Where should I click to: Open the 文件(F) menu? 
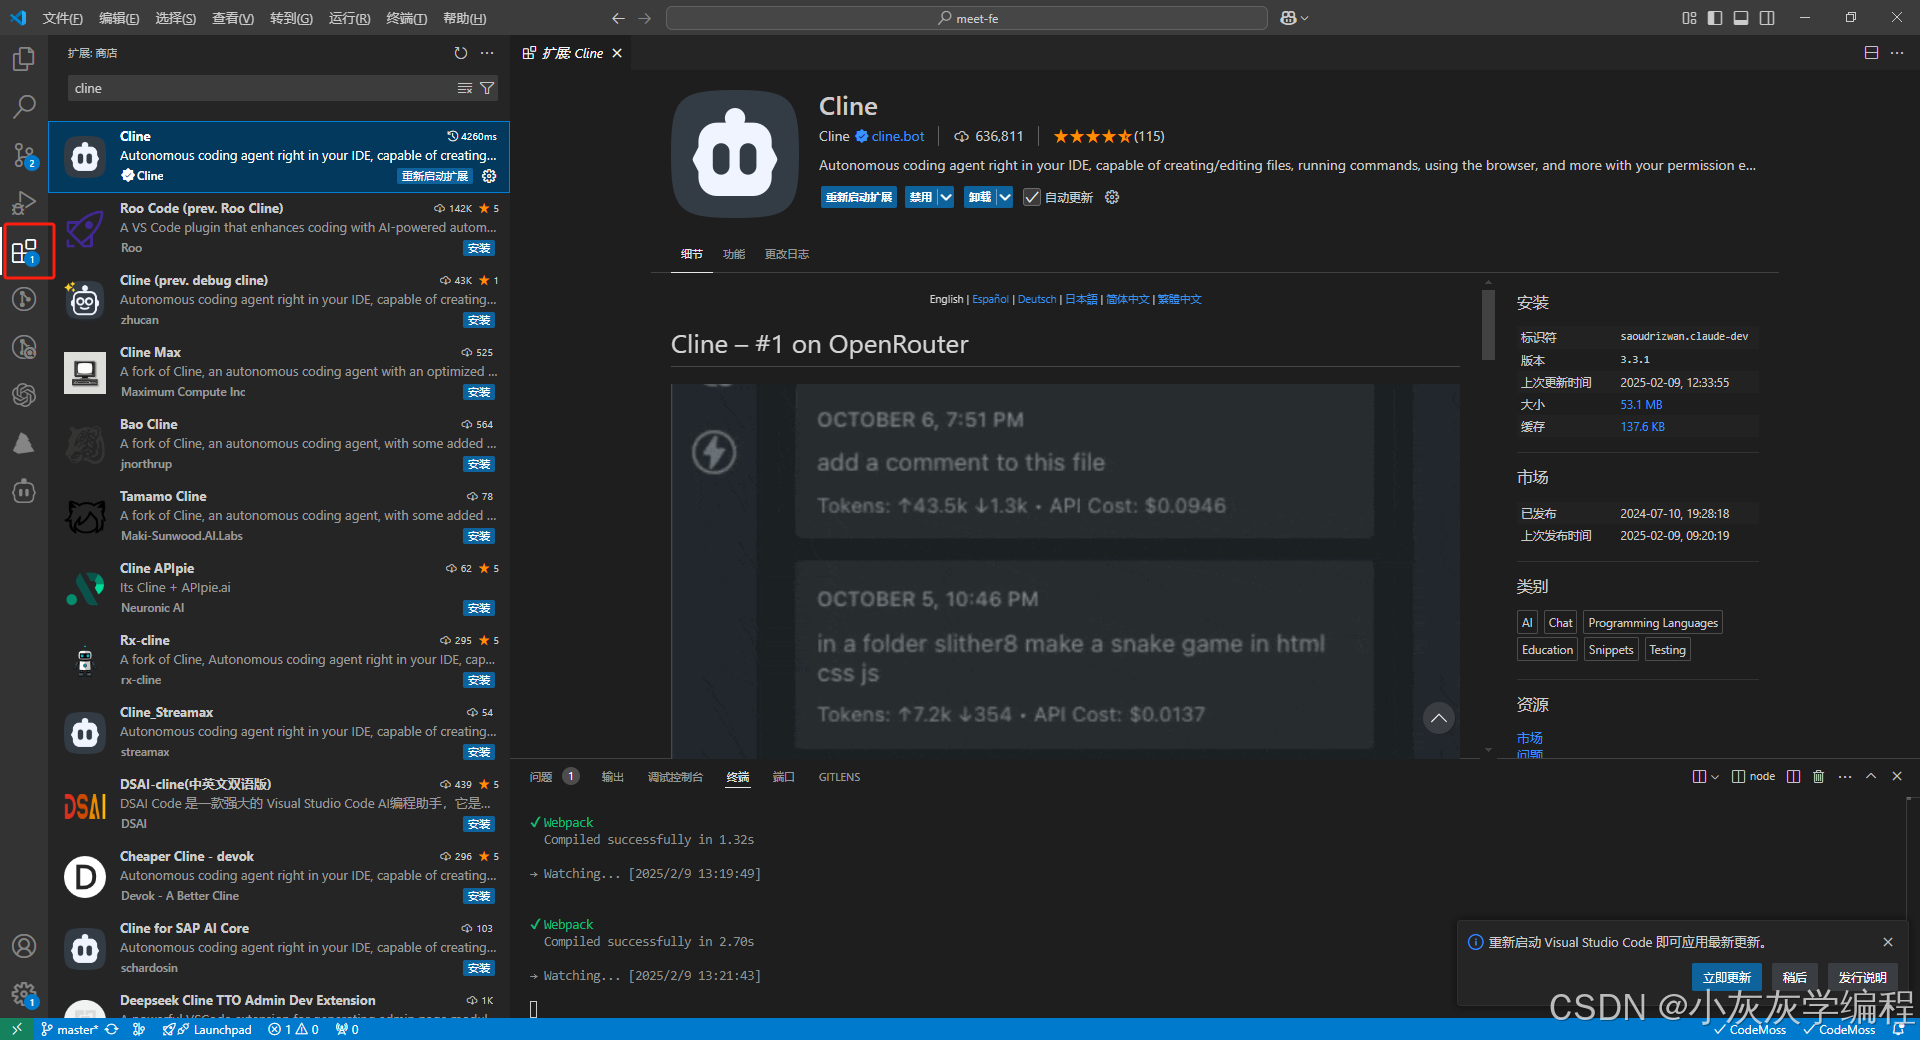coord(62,18)
